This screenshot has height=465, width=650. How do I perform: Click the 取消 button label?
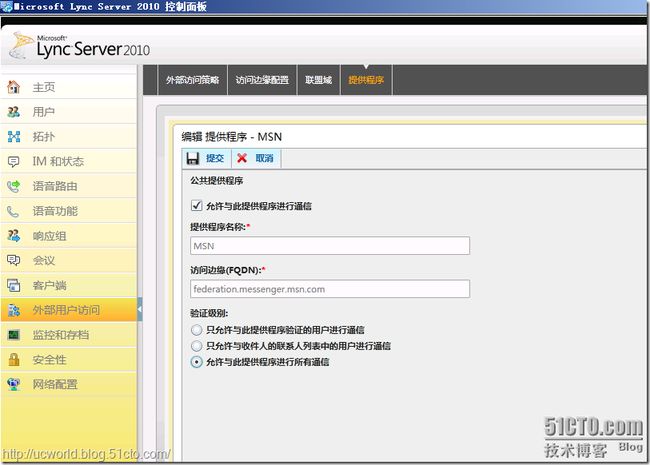coord(264,158)
